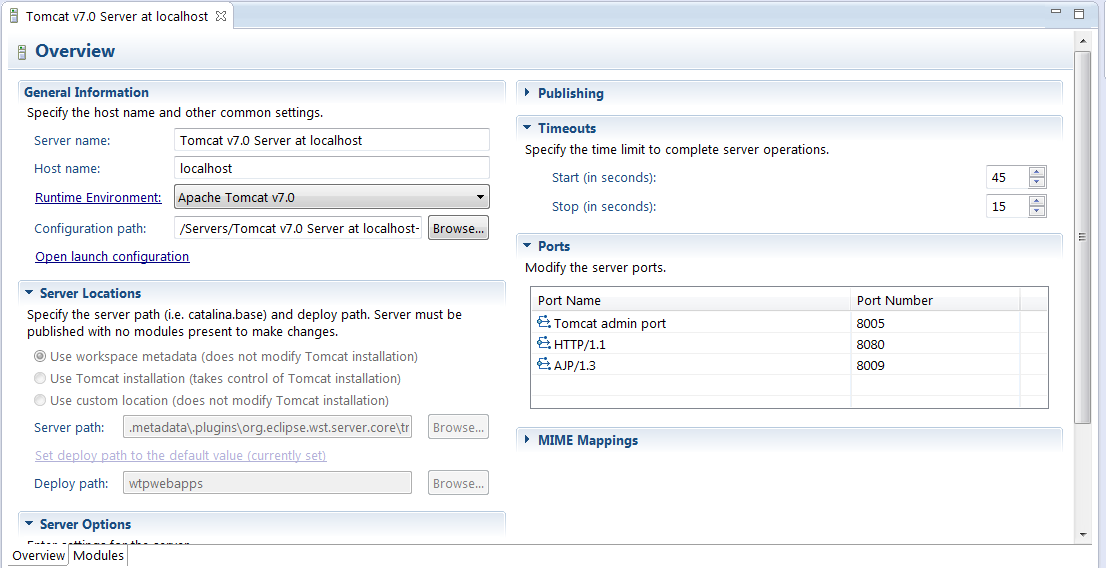Collapse the Ports section

tap(528, 246)
